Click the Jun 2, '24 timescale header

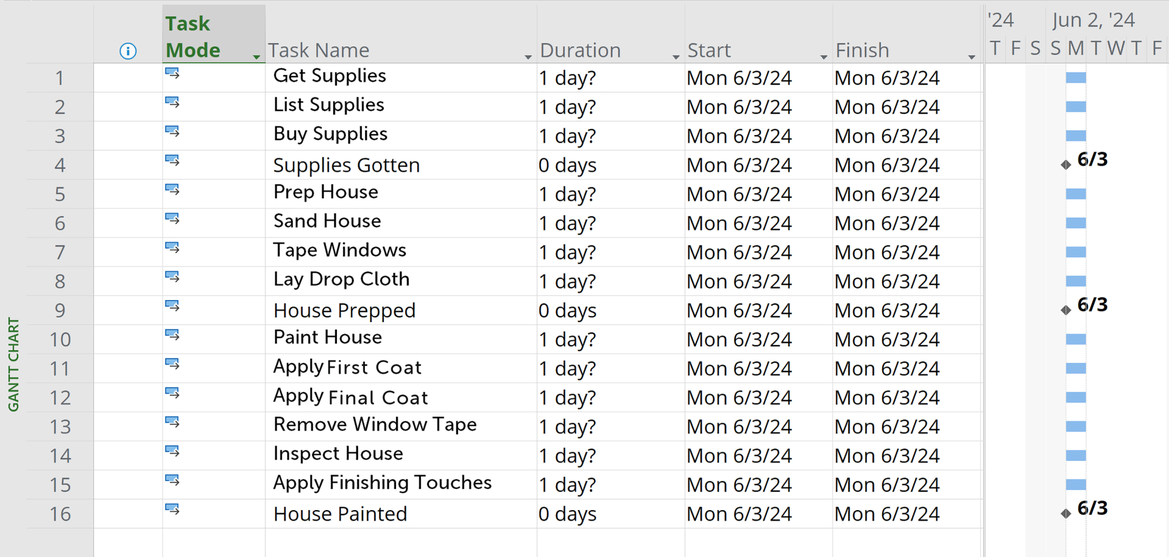point(1093,20)
